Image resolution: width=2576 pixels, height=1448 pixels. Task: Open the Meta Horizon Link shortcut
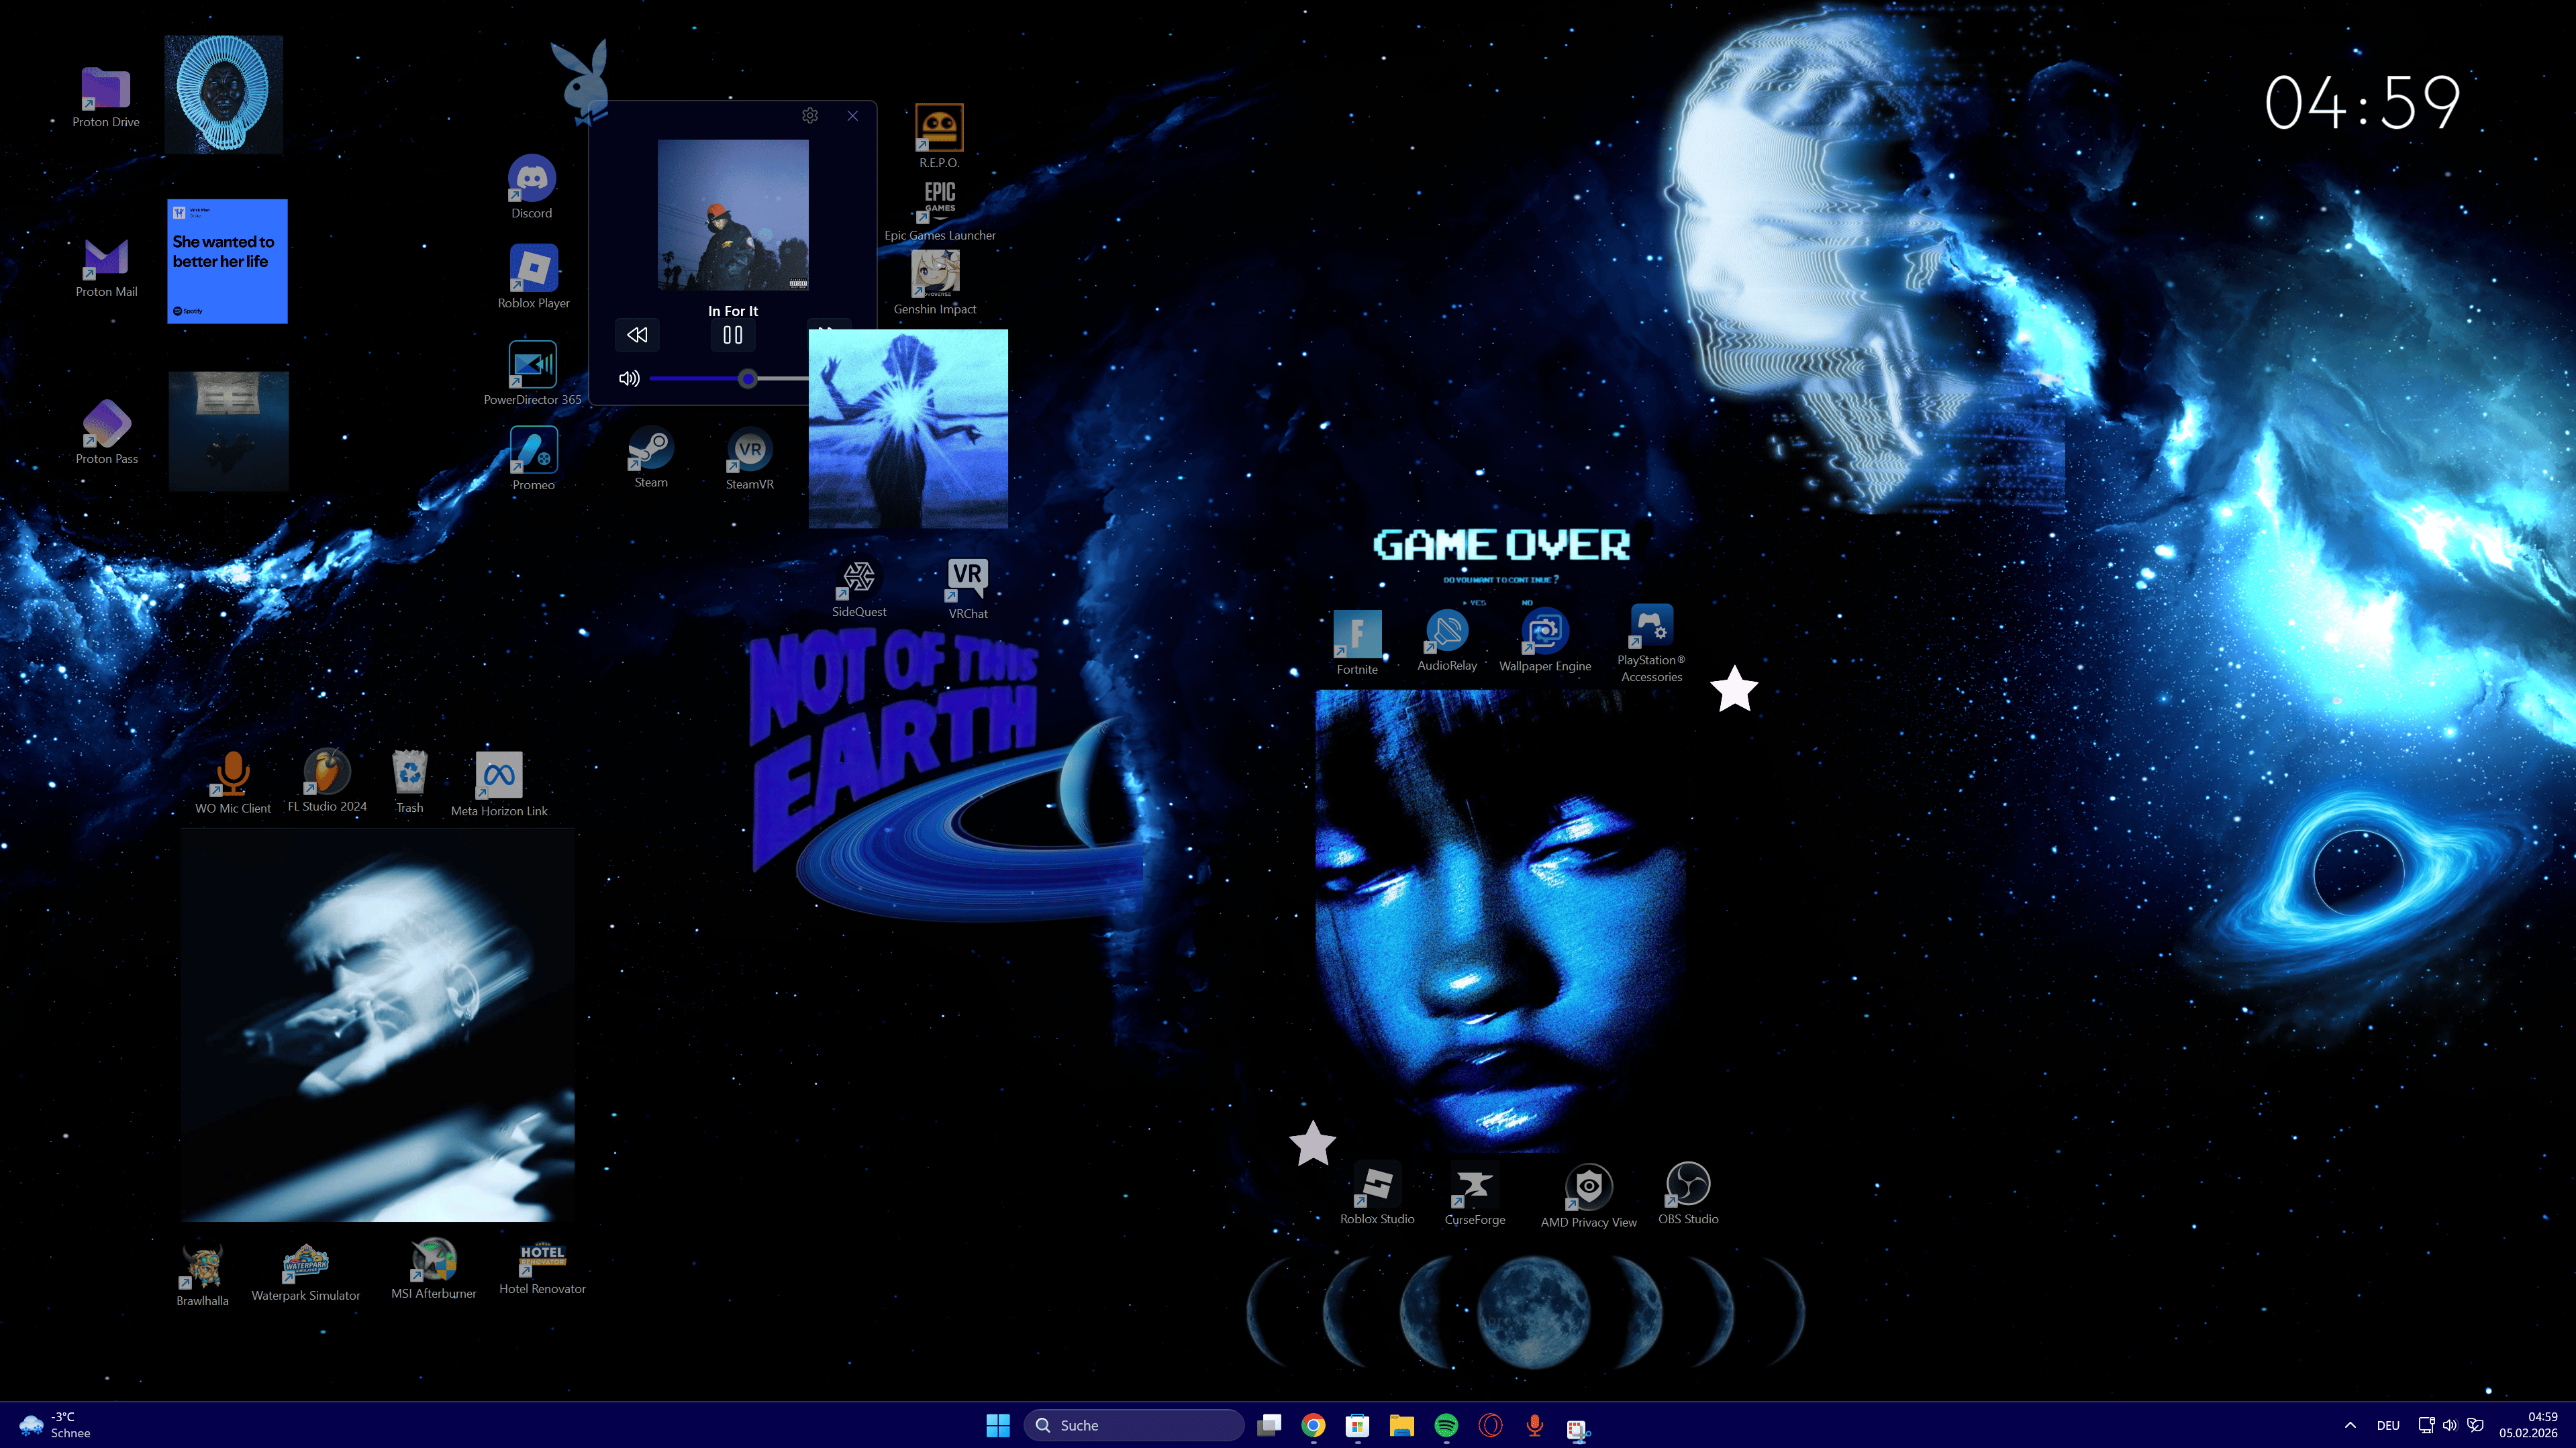(x=499, y=784)
